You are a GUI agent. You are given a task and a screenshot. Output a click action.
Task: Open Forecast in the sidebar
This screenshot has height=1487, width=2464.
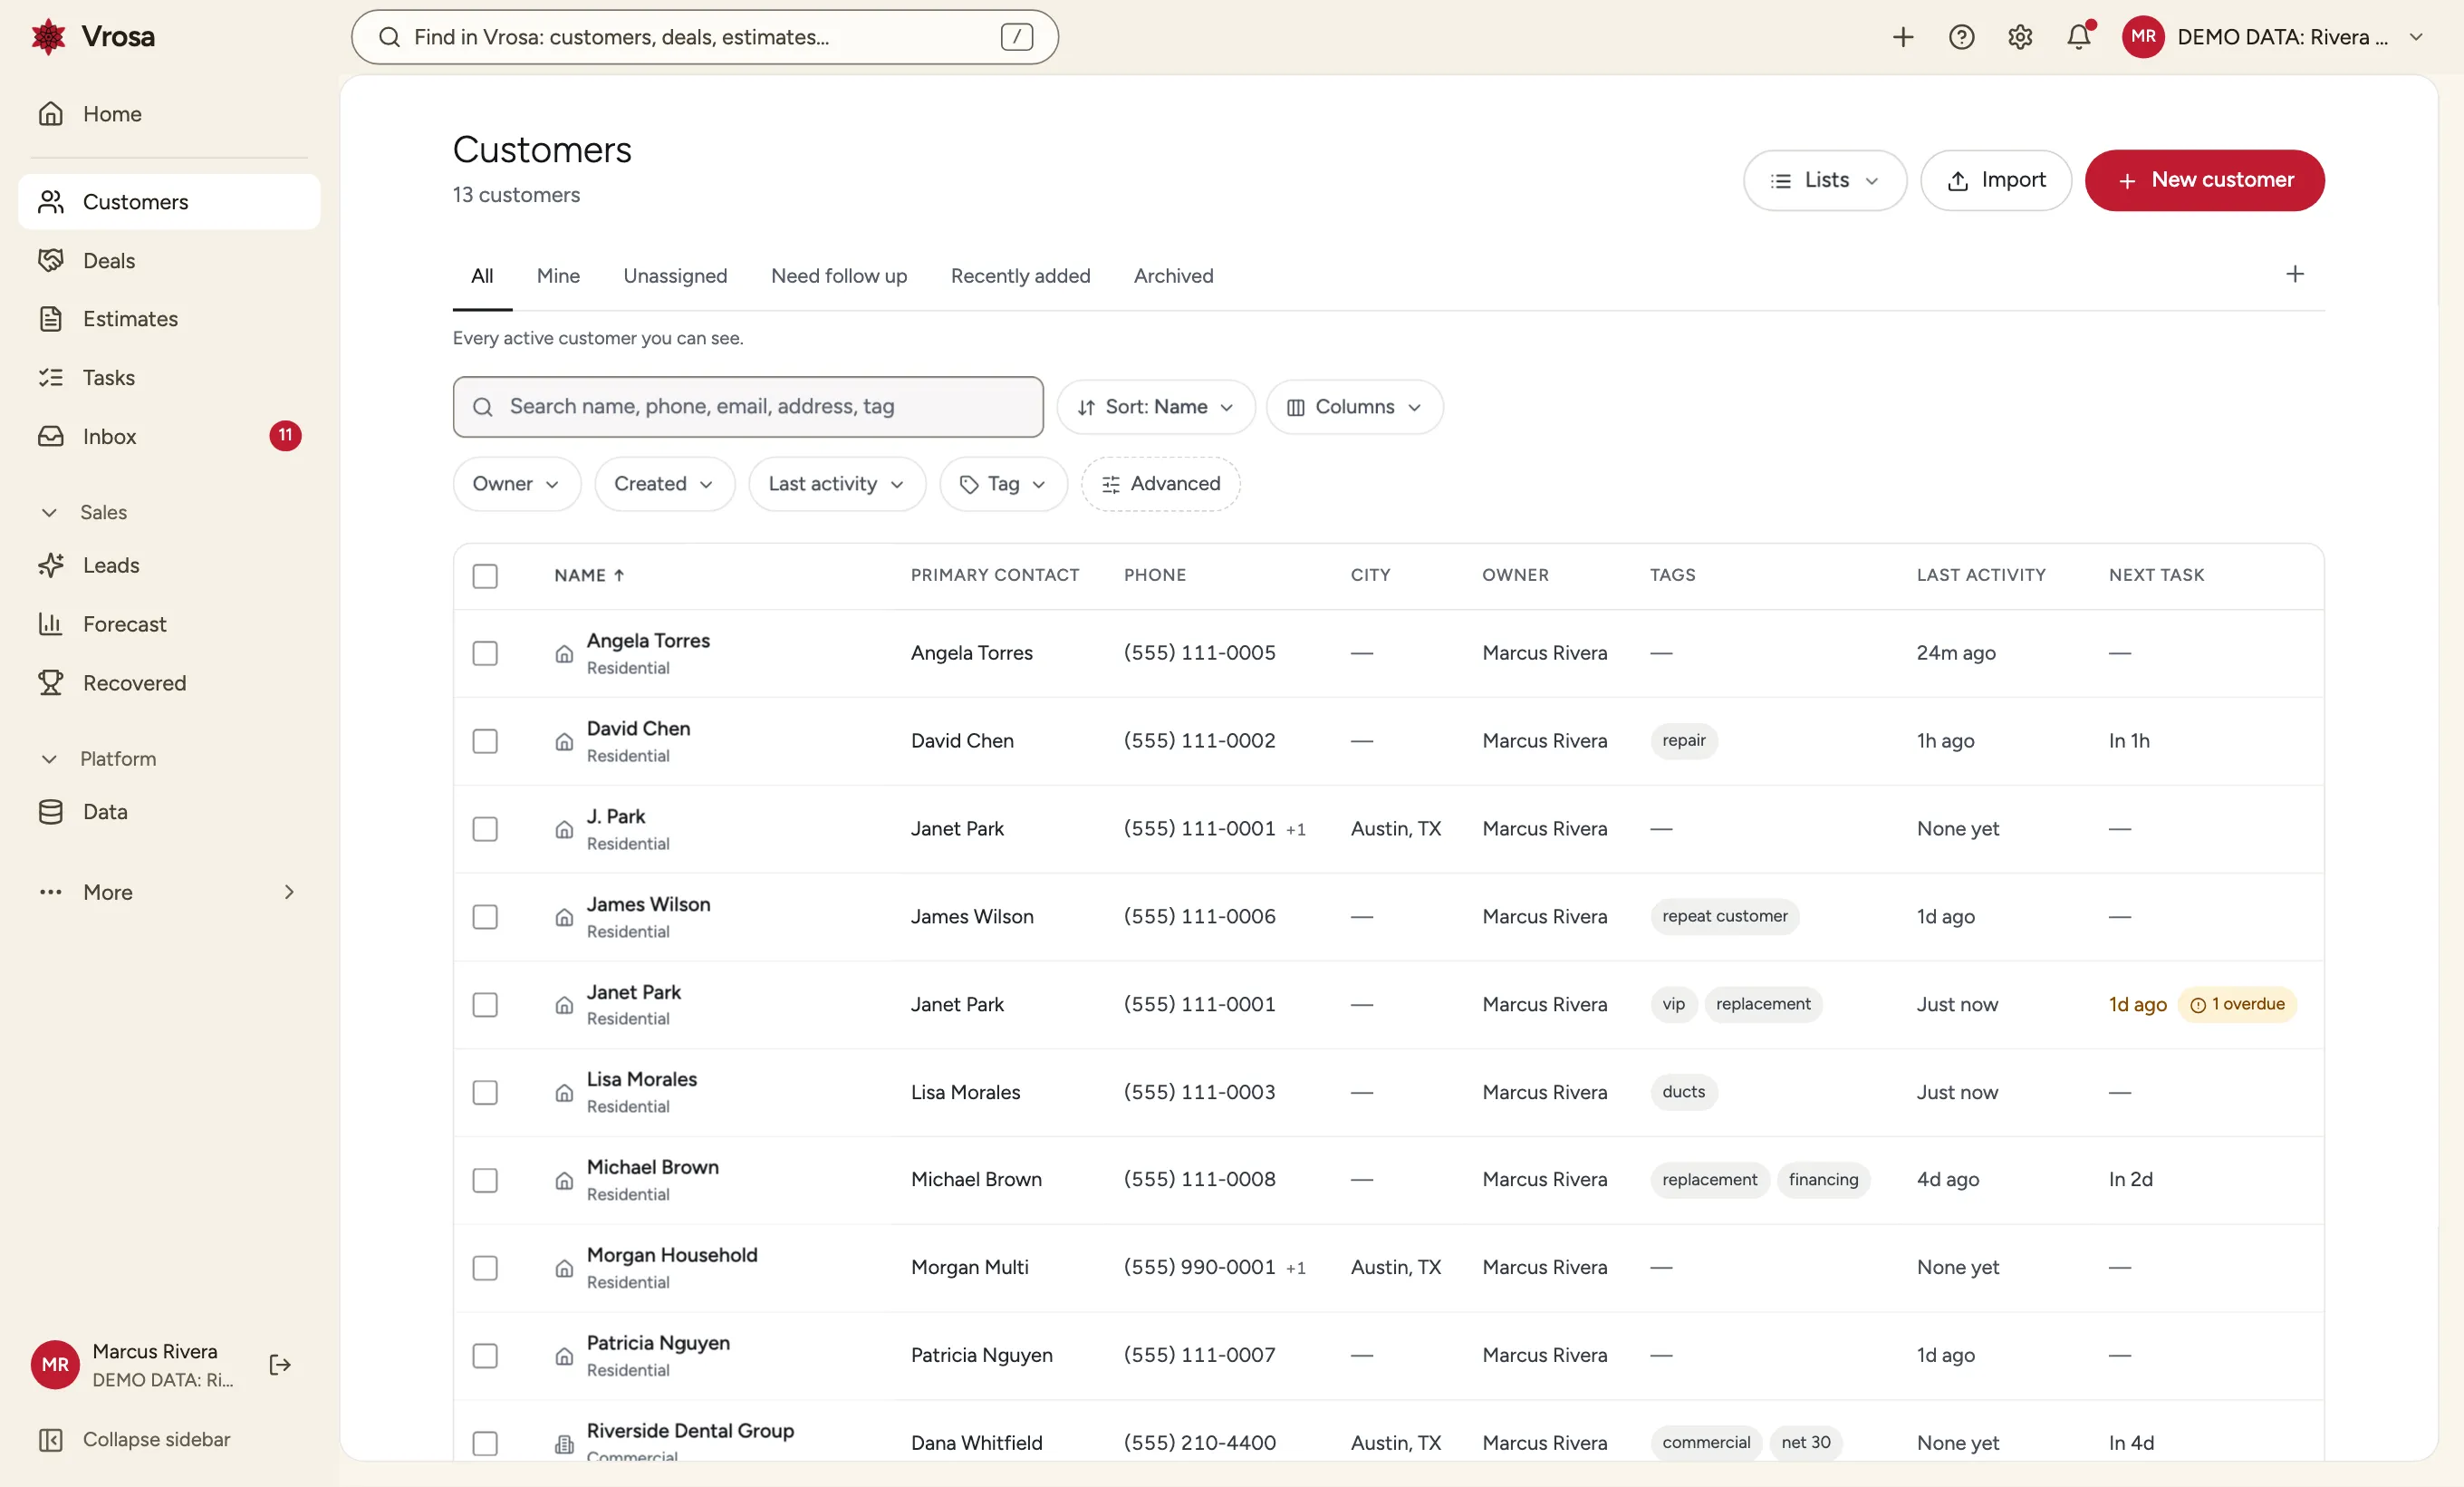[x=169, y=624]
